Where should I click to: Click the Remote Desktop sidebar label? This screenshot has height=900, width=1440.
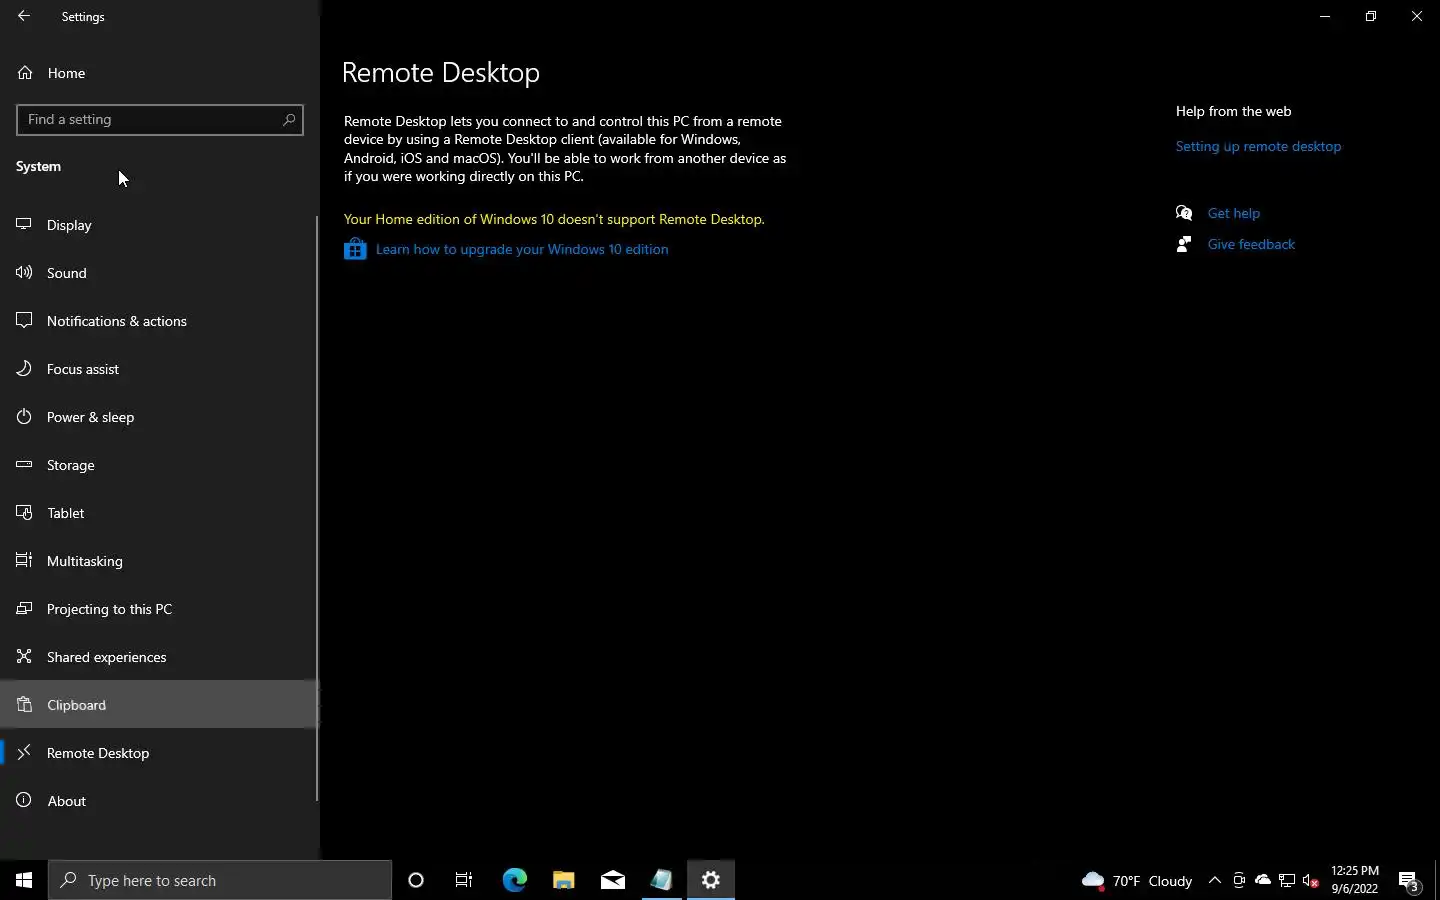tap(98, 753)
